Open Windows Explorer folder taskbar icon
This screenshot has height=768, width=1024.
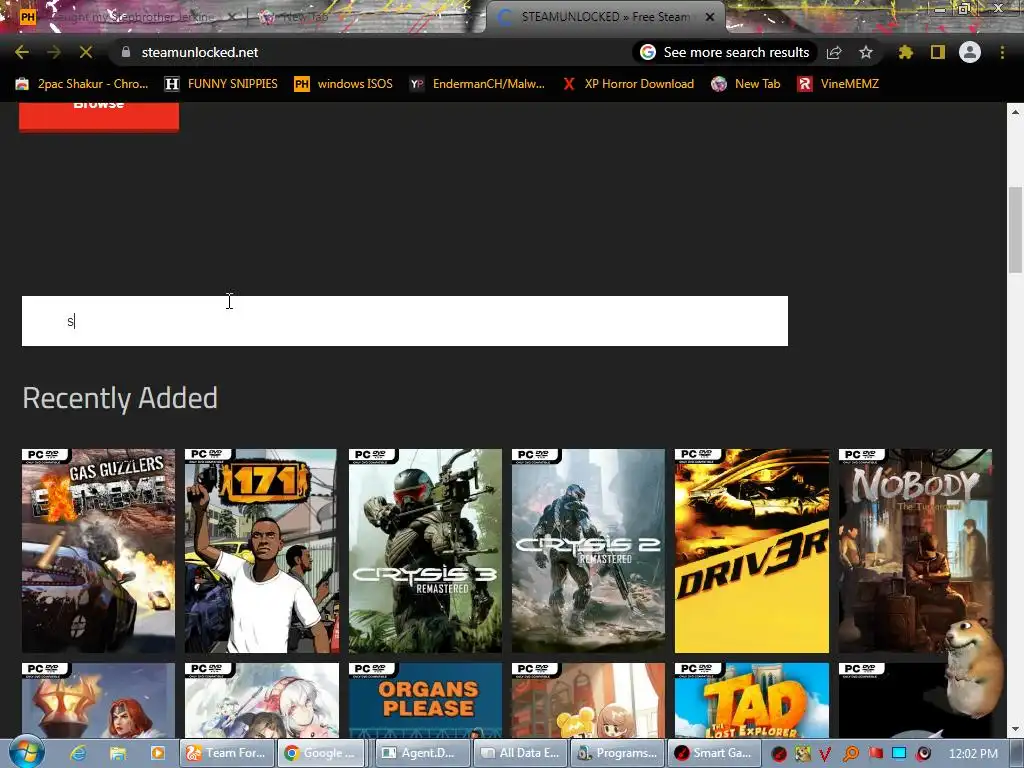(x=118, y=753)
